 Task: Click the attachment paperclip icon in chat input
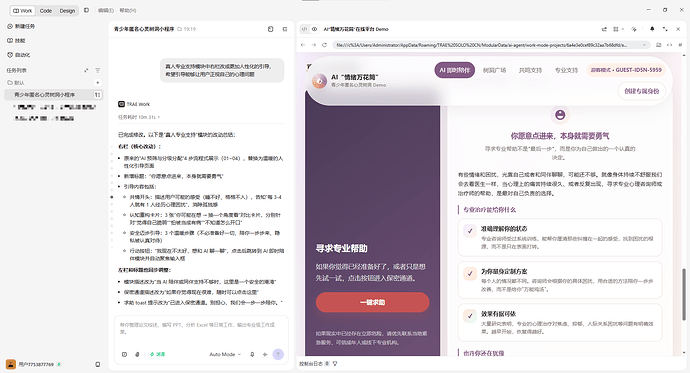click(137, 354)
